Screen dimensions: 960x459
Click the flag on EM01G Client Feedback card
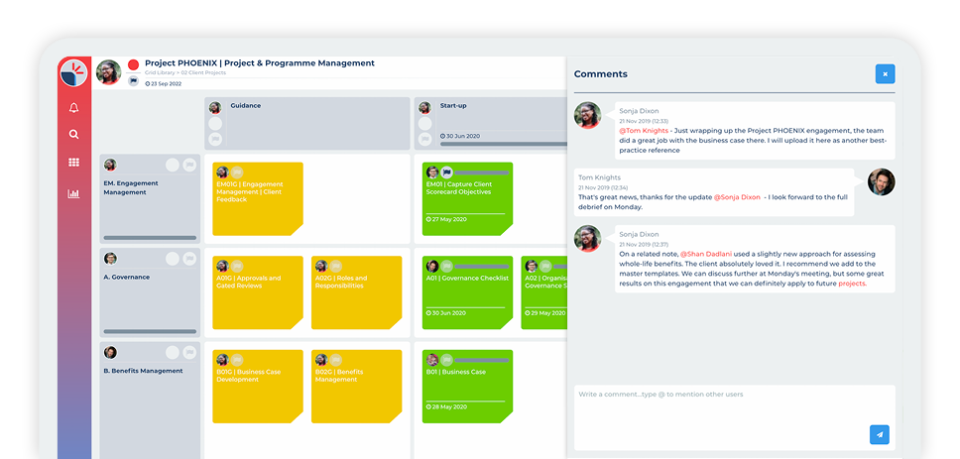(x=237, y=173)
